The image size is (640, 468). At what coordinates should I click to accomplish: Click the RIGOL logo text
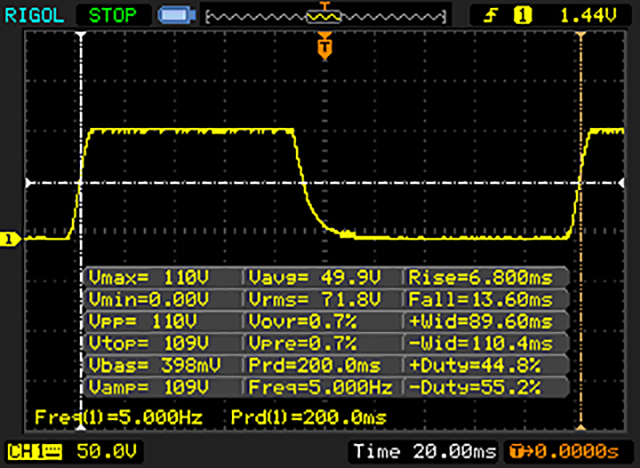[x=34, y=16]
